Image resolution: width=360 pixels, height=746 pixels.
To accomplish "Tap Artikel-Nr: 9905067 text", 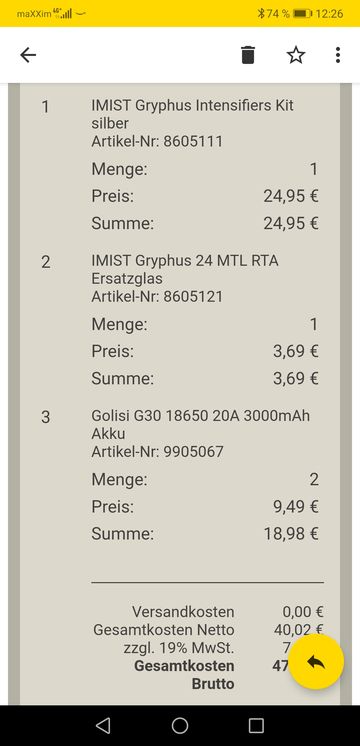I will pos(157,452).
